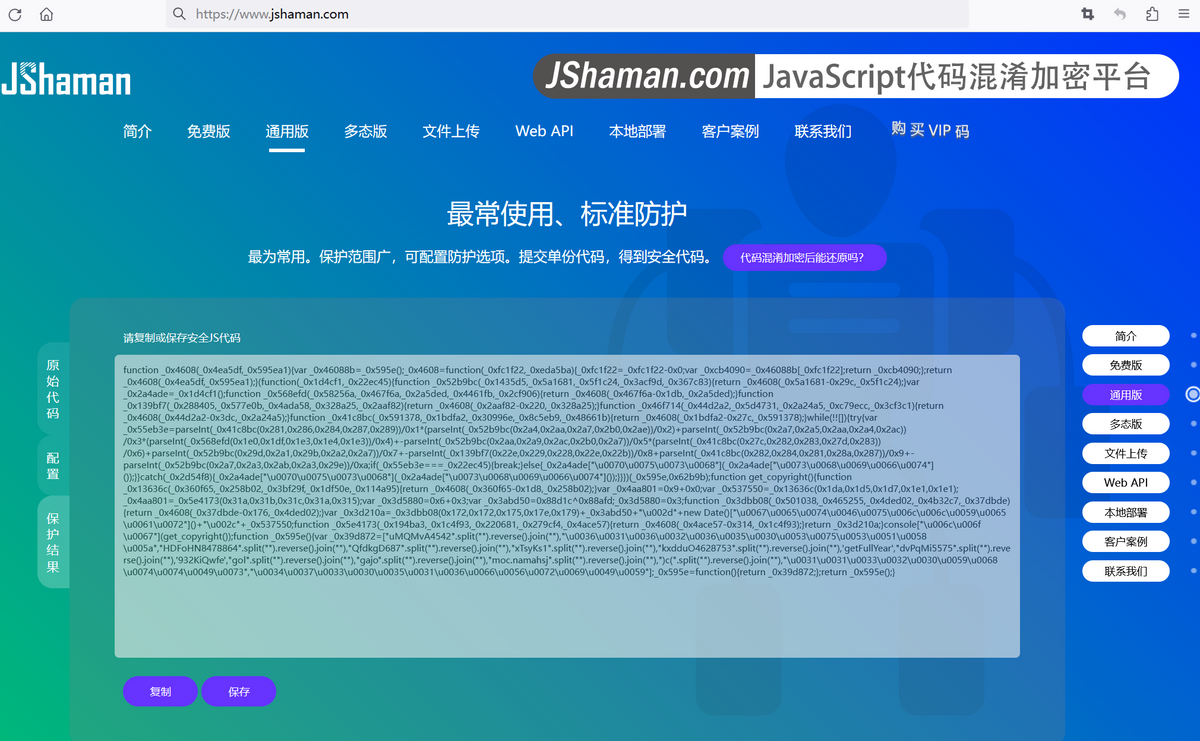
Task: Switch to the 原始代码 side tab
Action: (x=53, y=389)
